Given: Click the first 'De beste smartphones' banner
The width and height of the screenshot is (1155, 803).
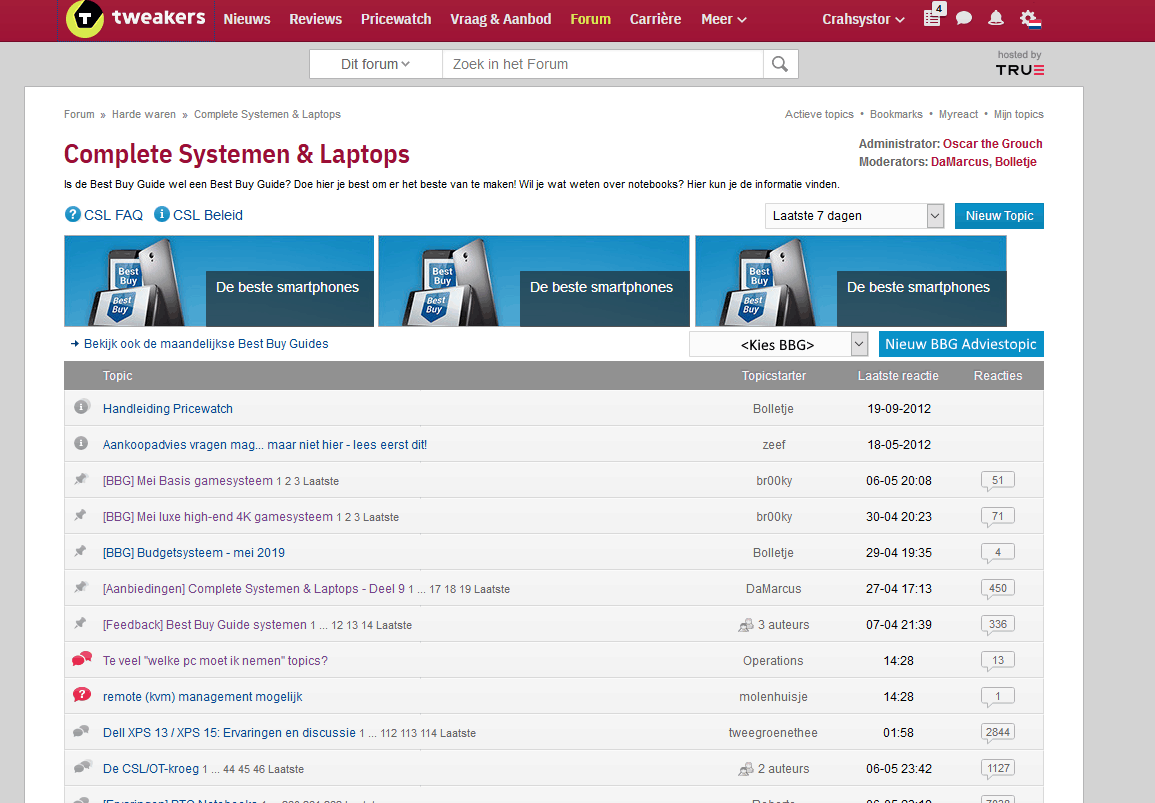Looking at the screenshot, I should coord(219,281).
